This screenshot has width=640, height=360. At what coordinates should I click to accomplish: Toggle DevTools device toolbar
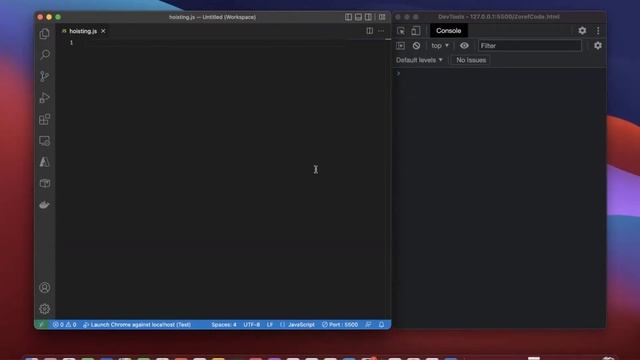416,31
